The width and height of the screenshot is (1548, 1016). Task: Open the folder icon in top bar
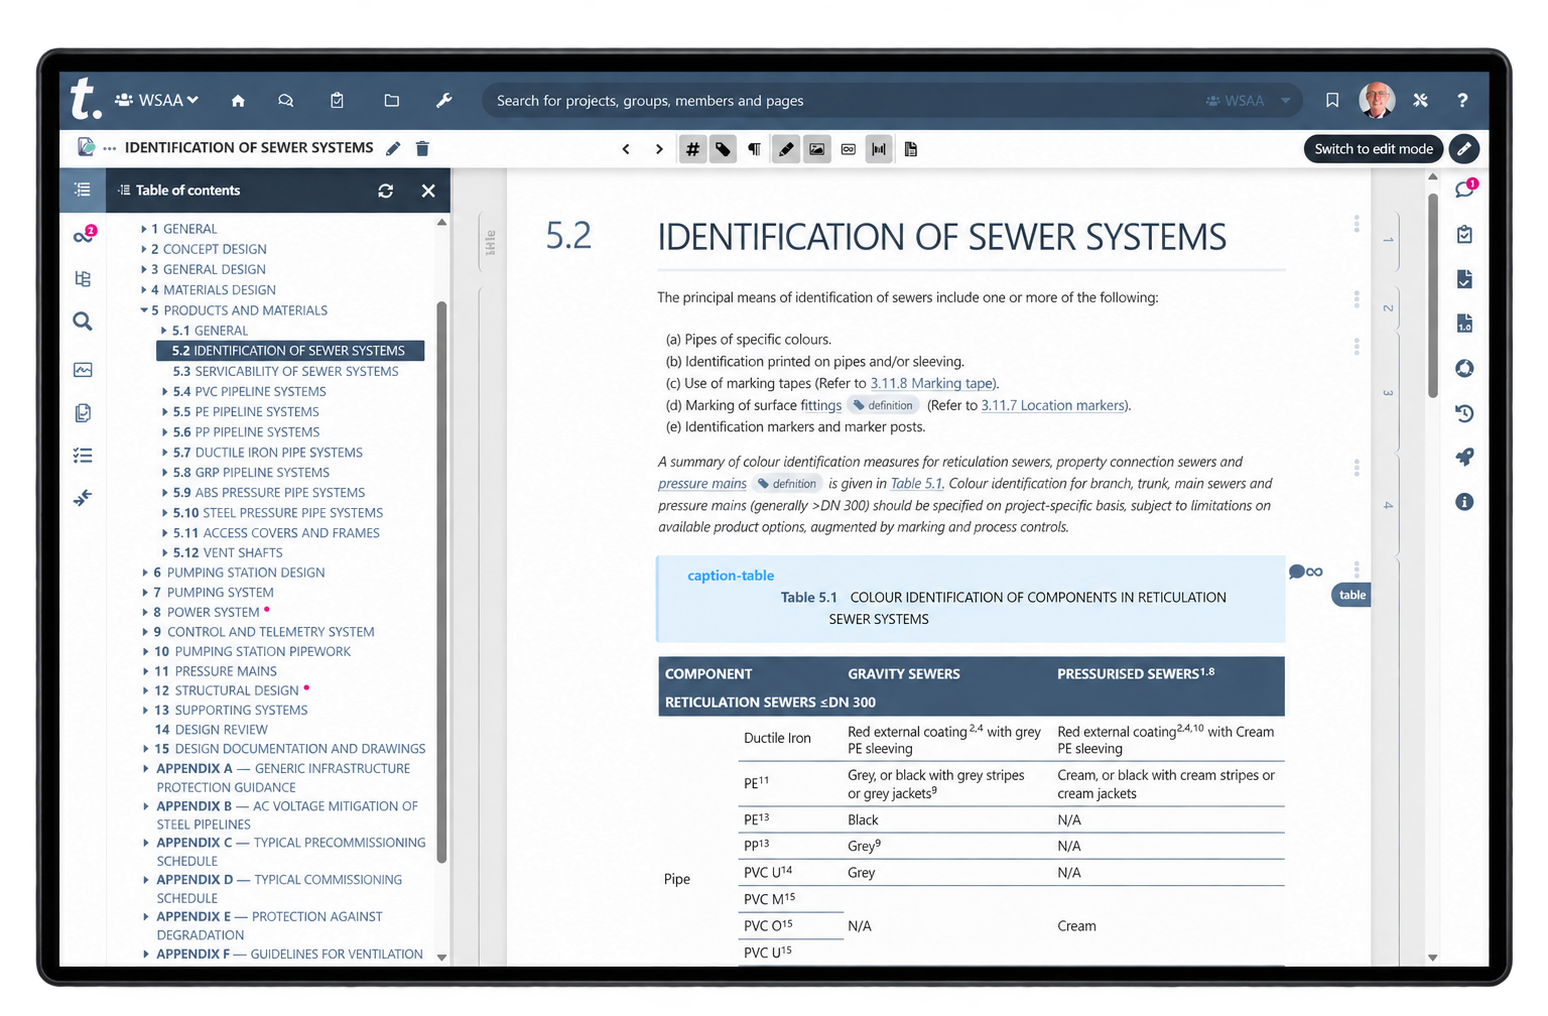(391, 100)
